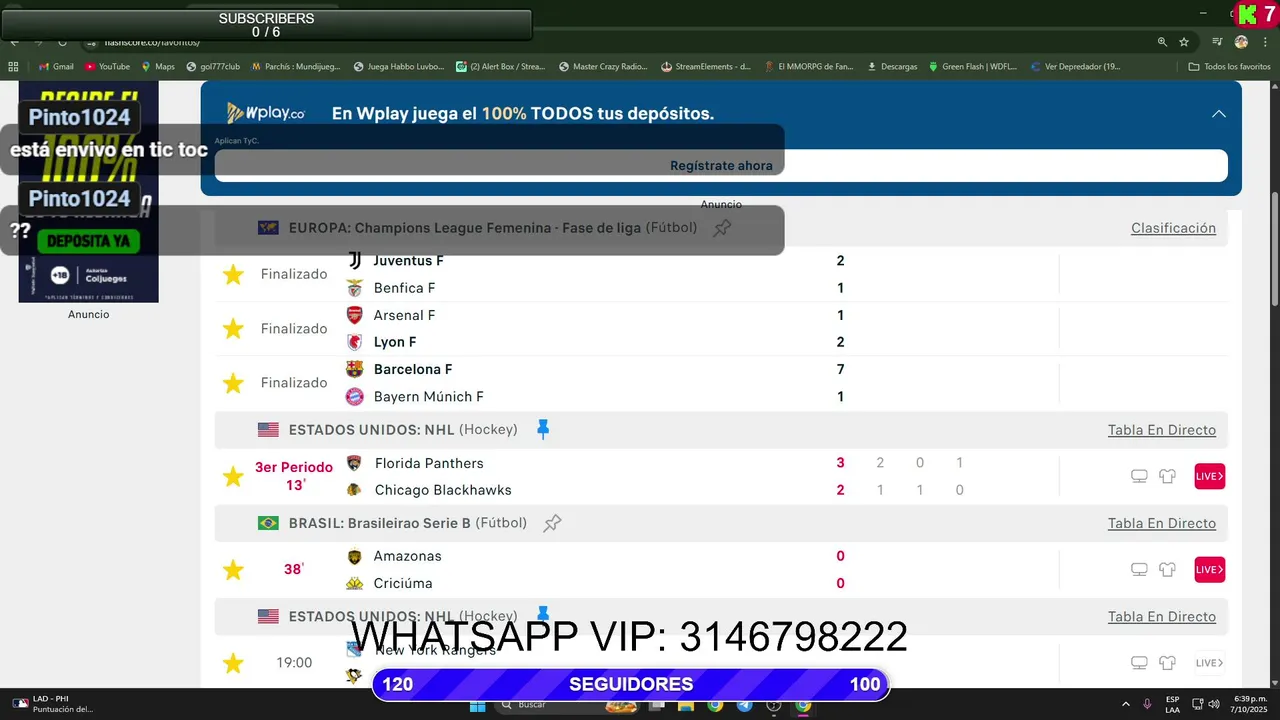Click zoom magnifier icon in address bar
This screenshot has width=1280, height=720.
pos(1162,42)
